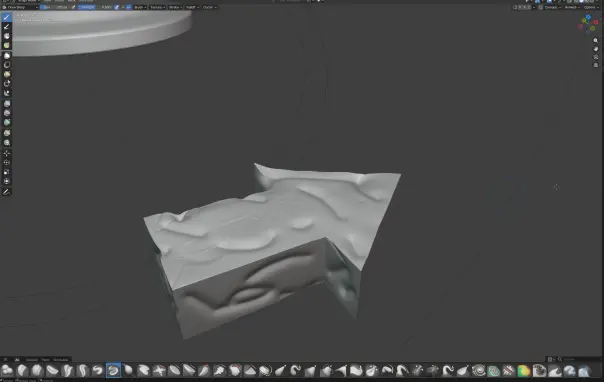Screen dimensions: 604x382
Task: Select the Scale tool in left toolbar
Action: [x=7, y=172]
